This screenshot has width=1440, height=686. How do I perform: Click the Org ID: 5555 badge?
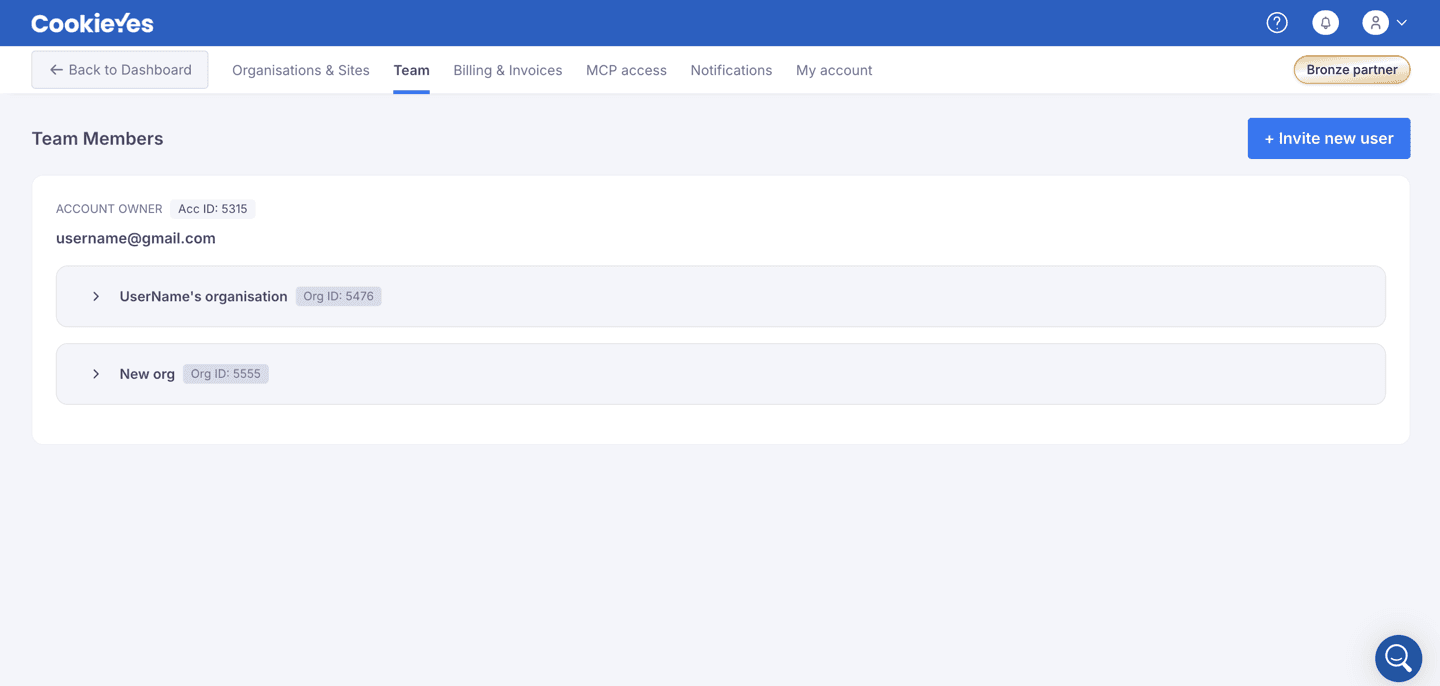pyautogui.click(x=226, y=374)
